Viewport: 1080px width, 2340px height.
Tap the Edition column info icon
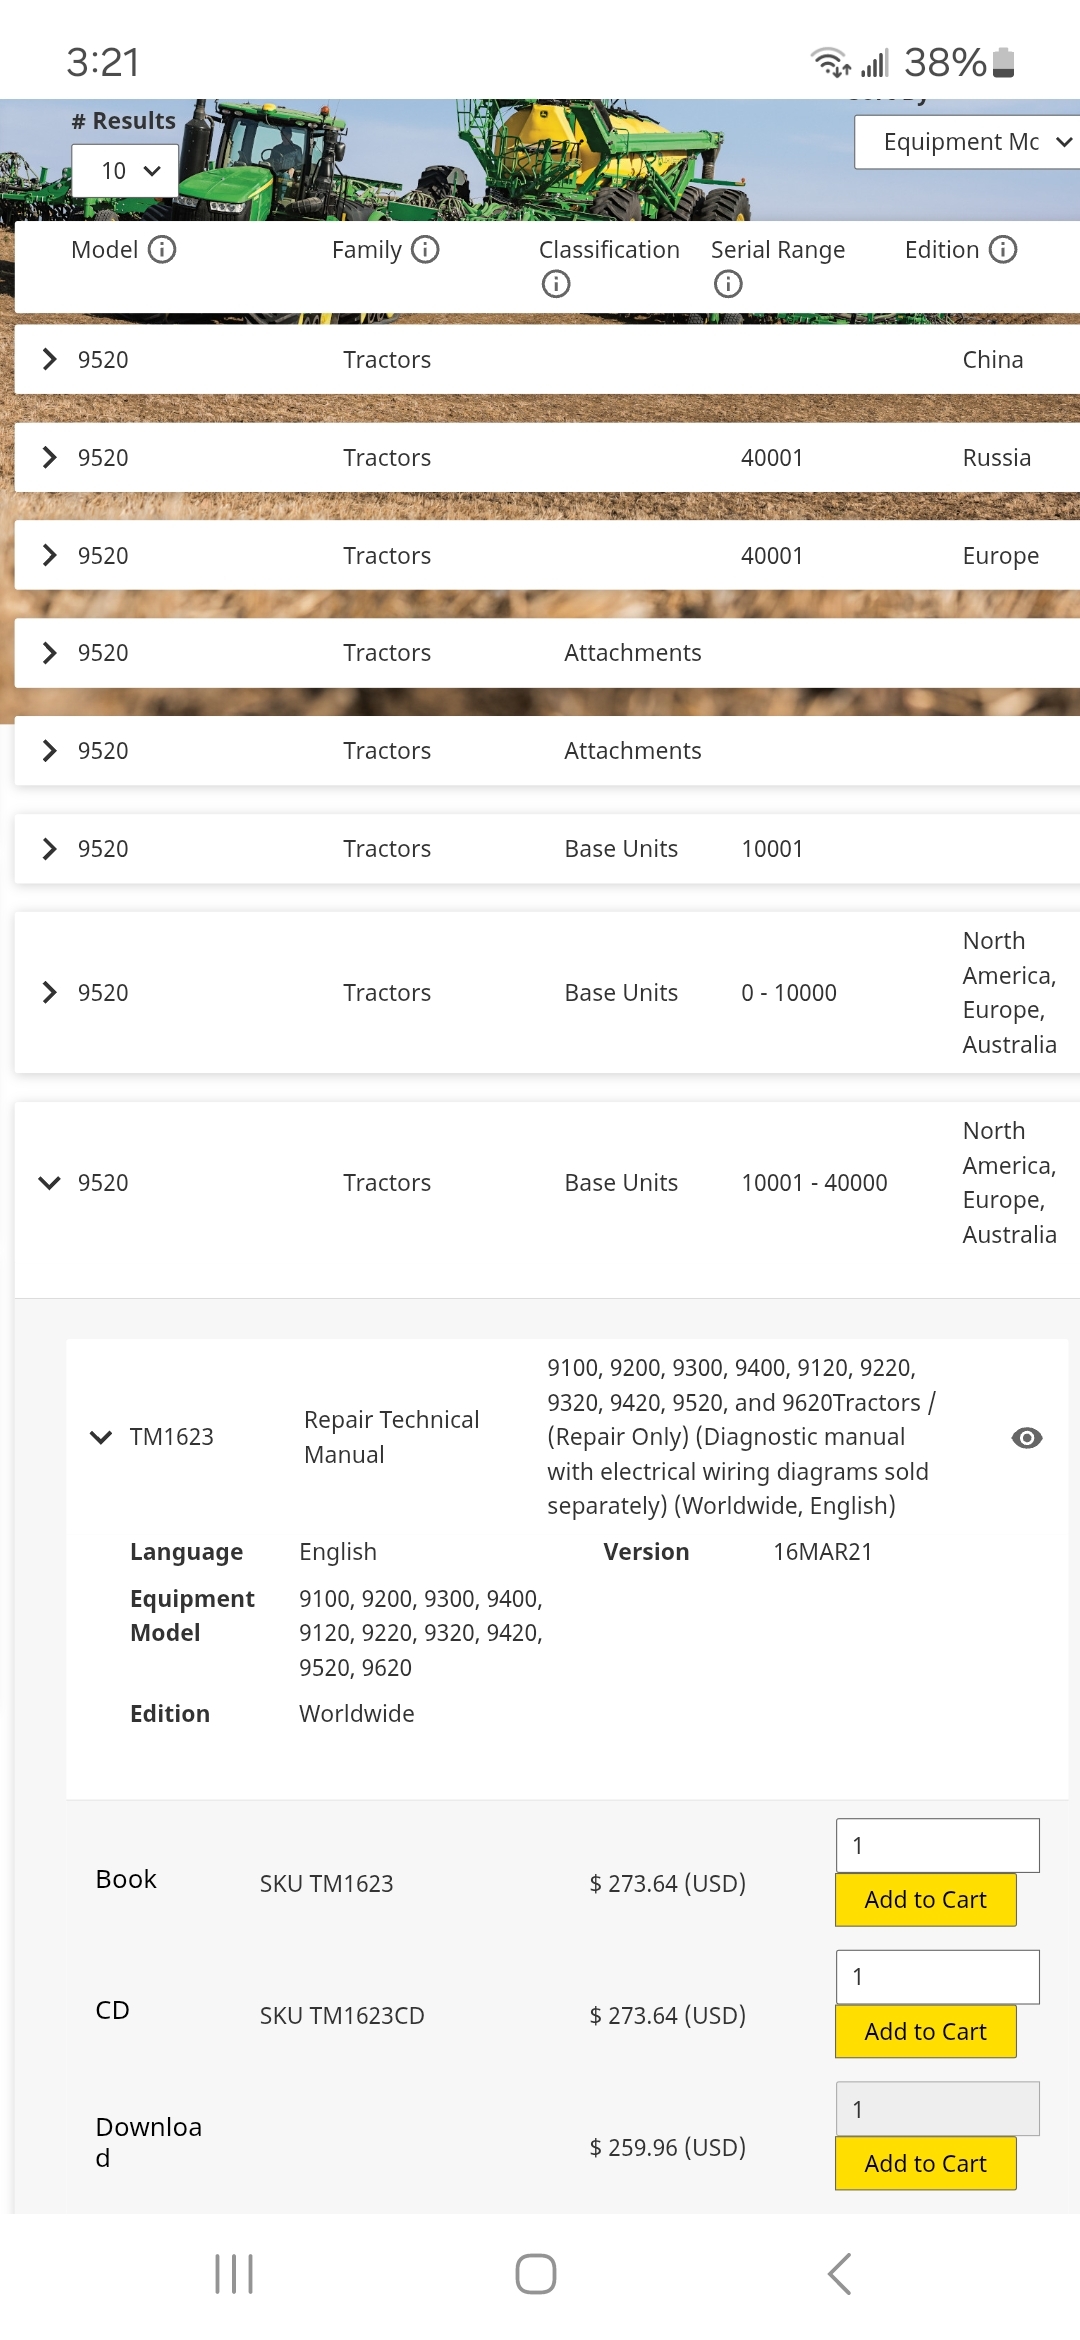[1002, 249]
